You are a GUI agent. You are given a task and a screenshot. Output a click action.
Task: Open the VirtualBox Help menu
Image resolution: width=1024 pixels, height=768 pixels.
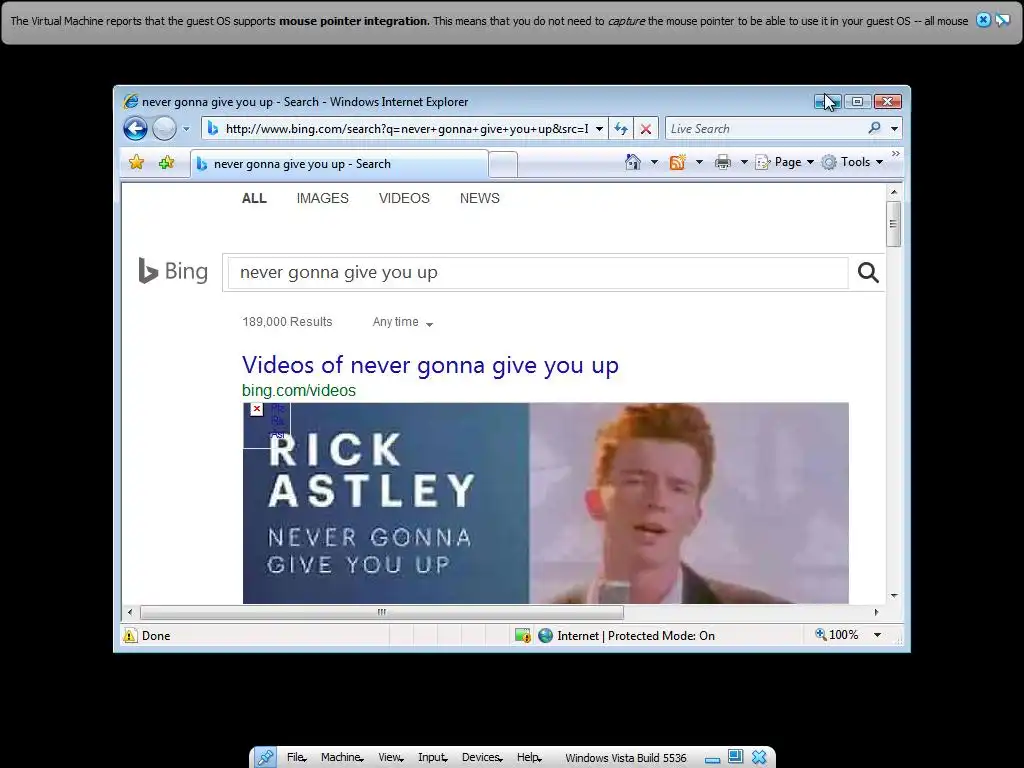pyautogui.click(x=529, y=758)
